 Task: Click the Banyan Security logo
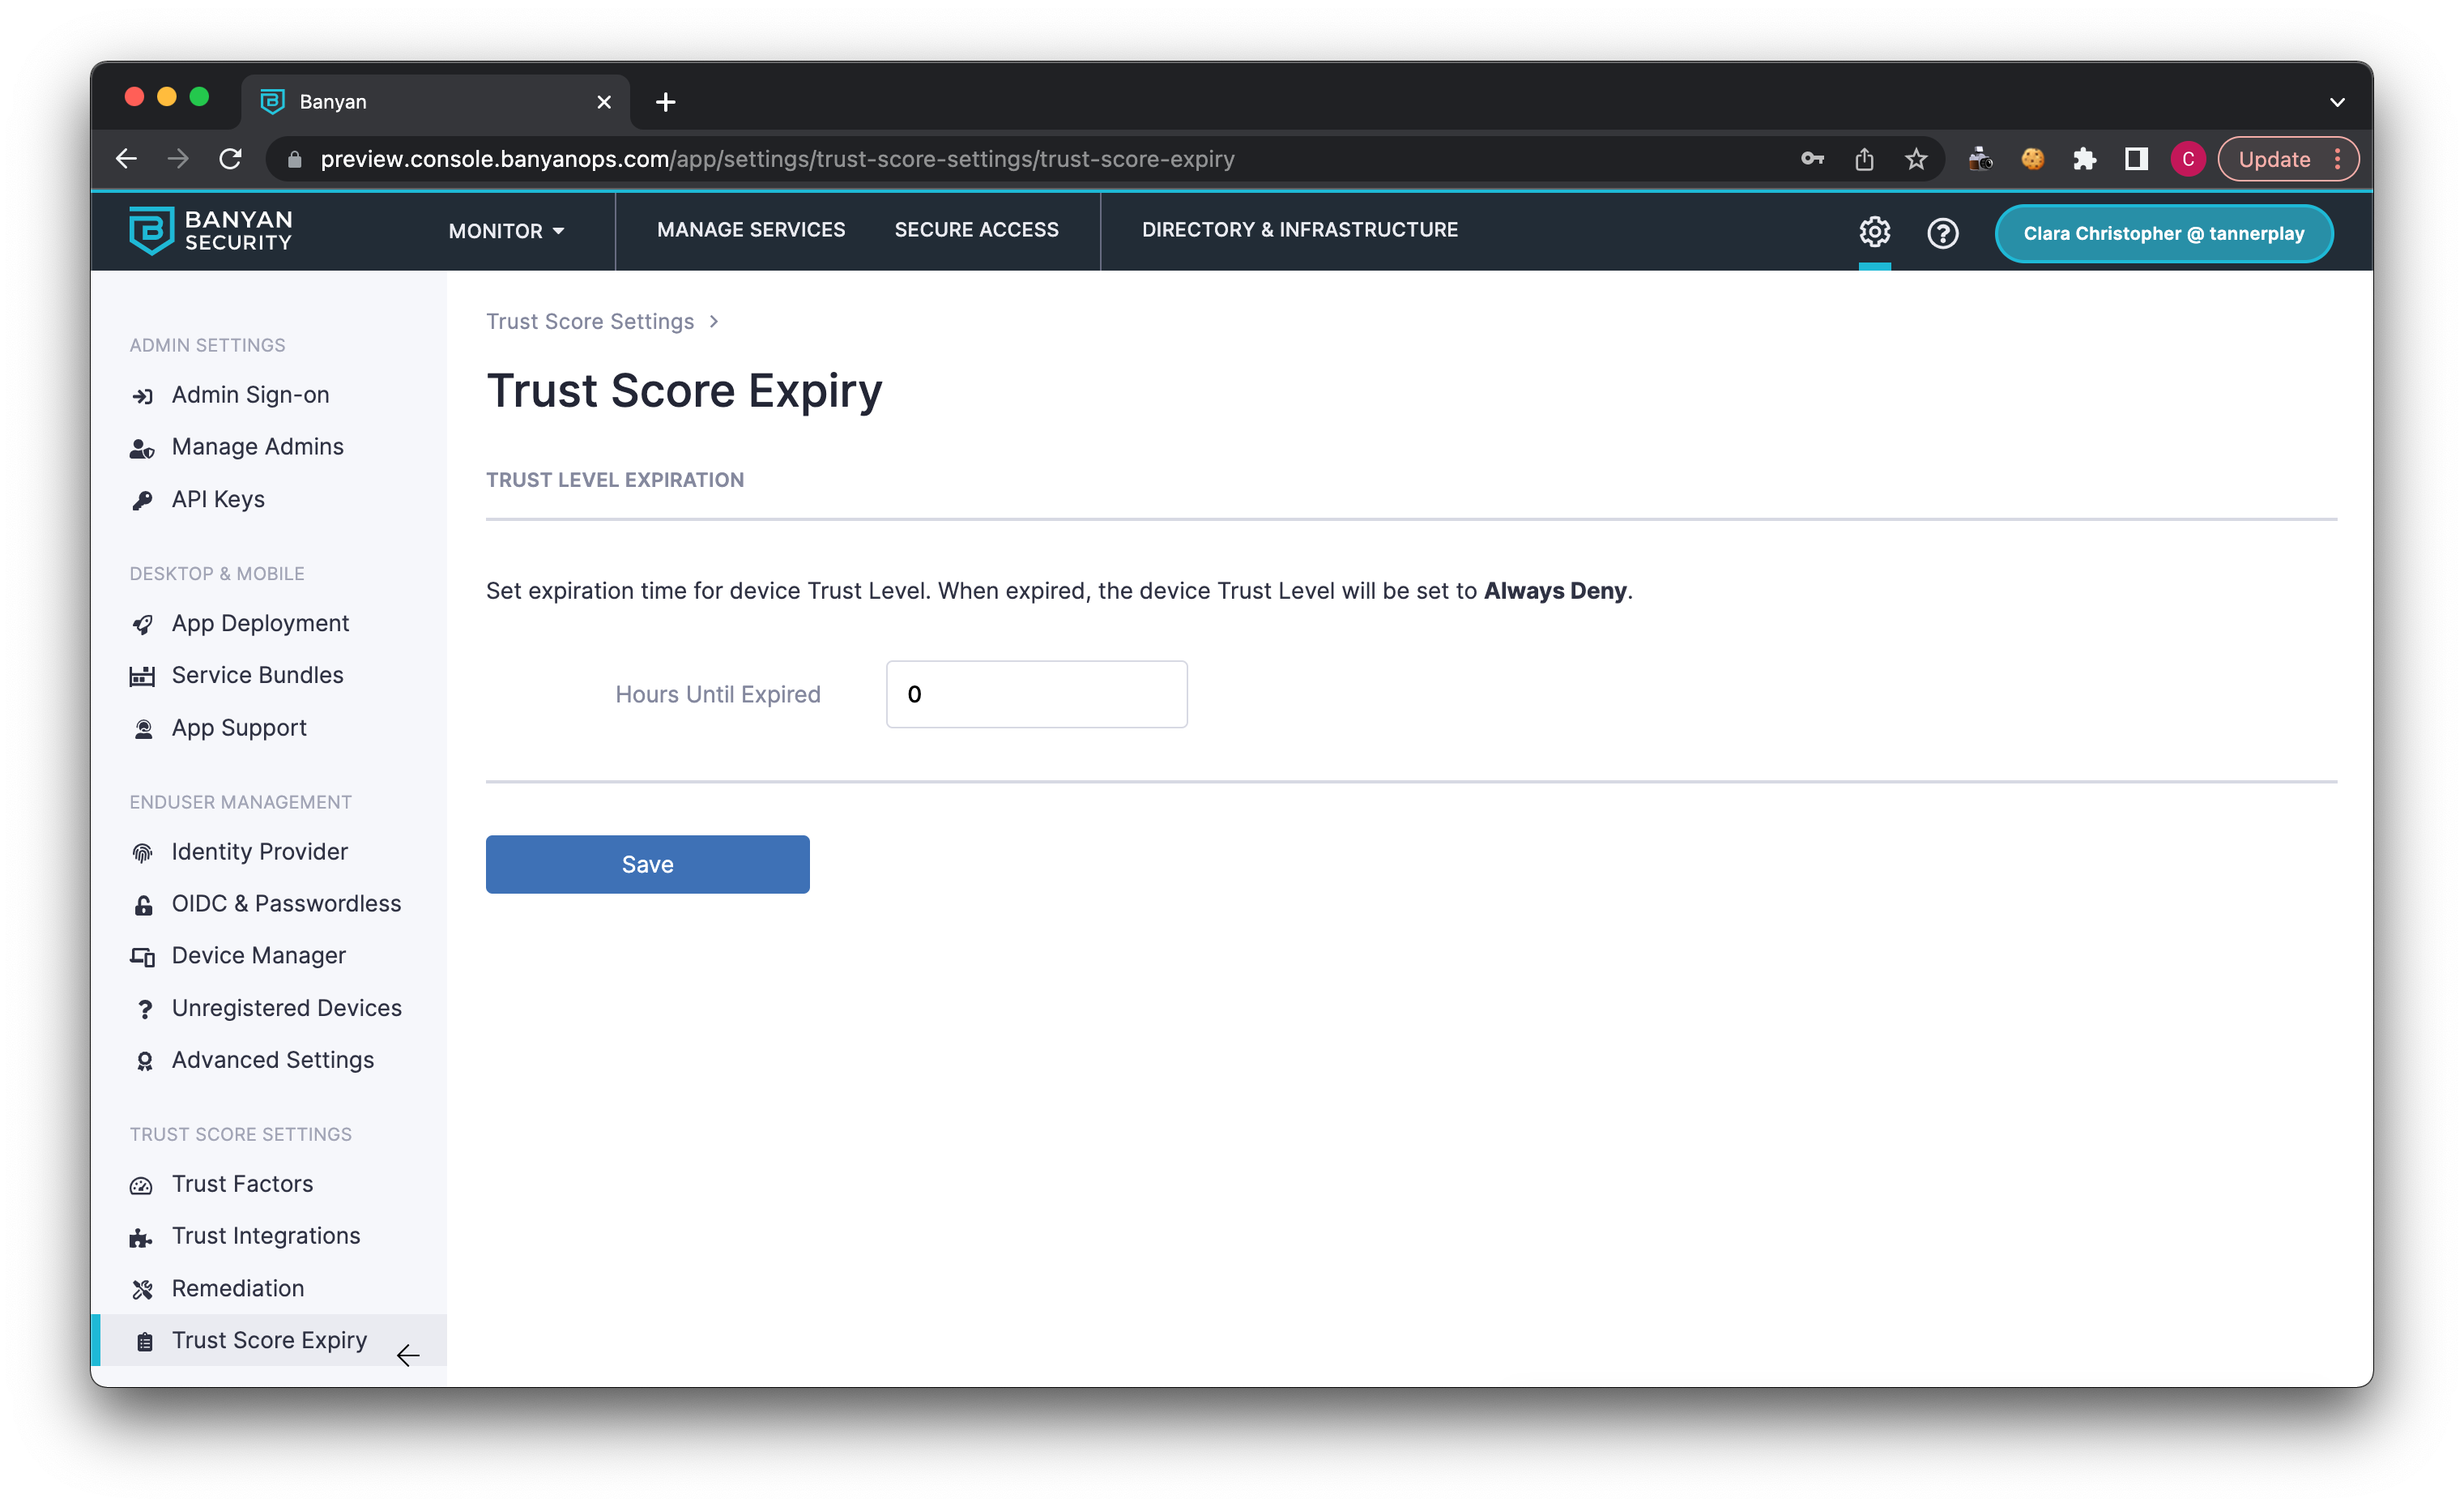[211, 231]
